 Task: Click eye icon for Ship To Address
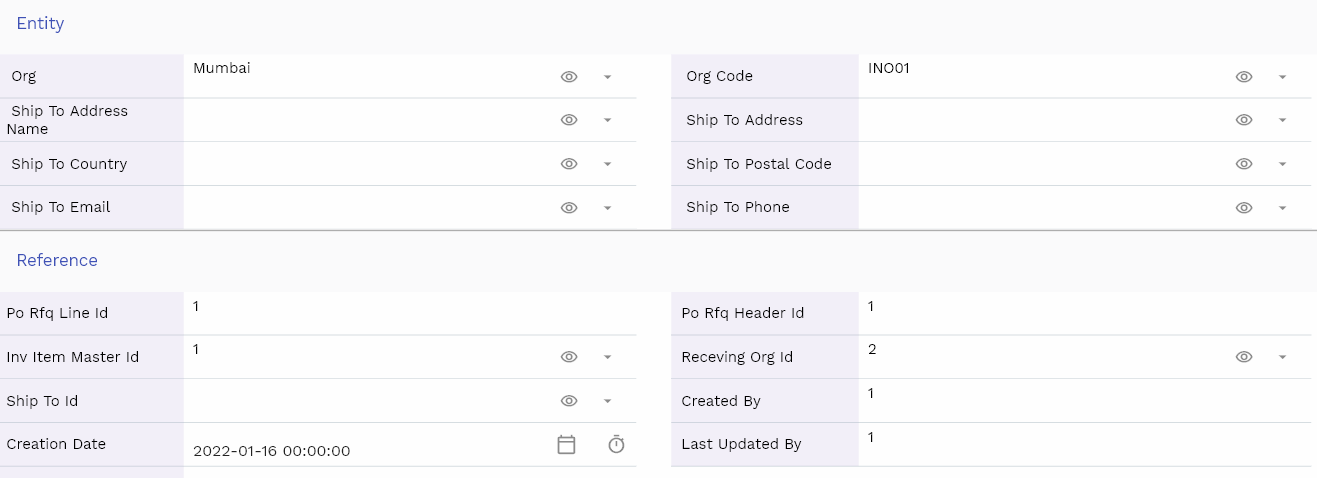tap(1244, 120)
